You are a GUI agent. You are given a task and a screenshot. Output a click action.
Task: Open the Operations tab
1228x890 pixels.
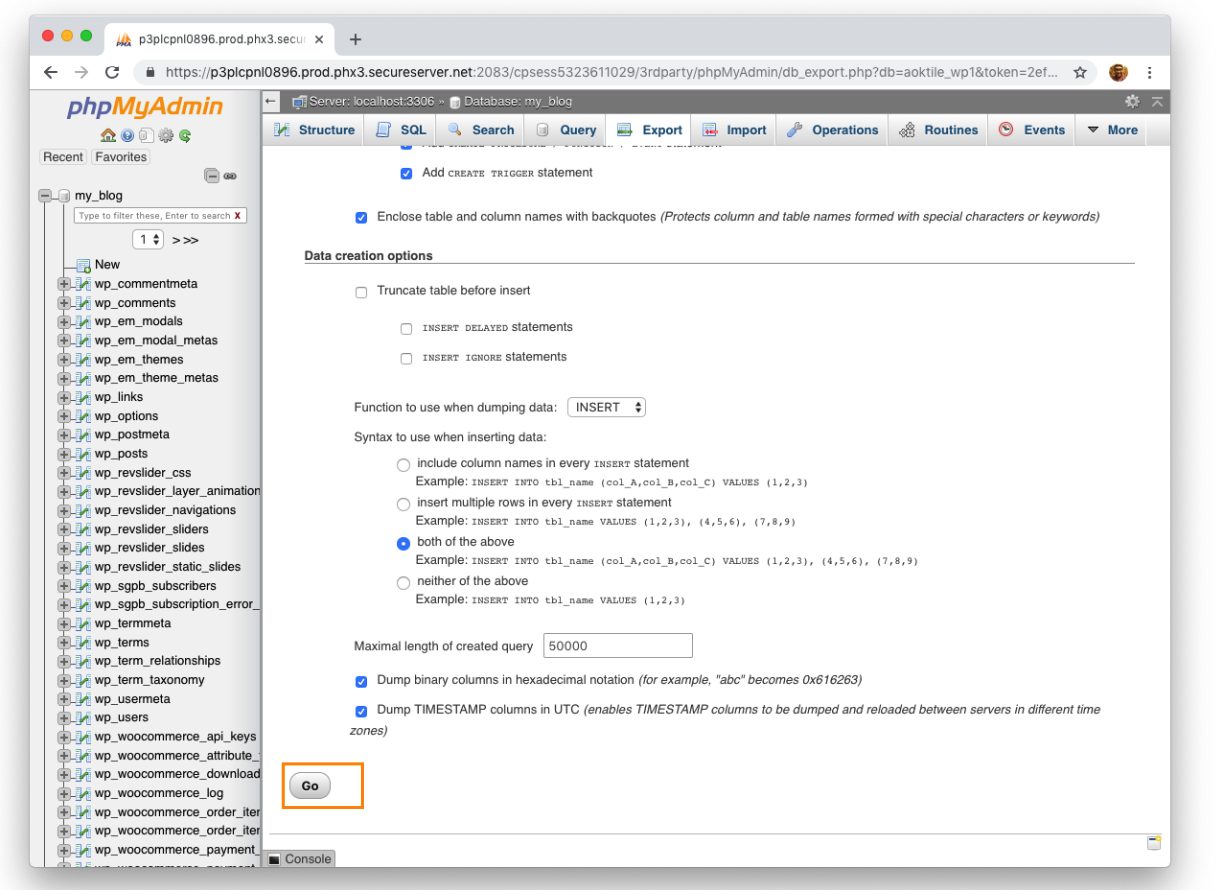tap(837, 129)
